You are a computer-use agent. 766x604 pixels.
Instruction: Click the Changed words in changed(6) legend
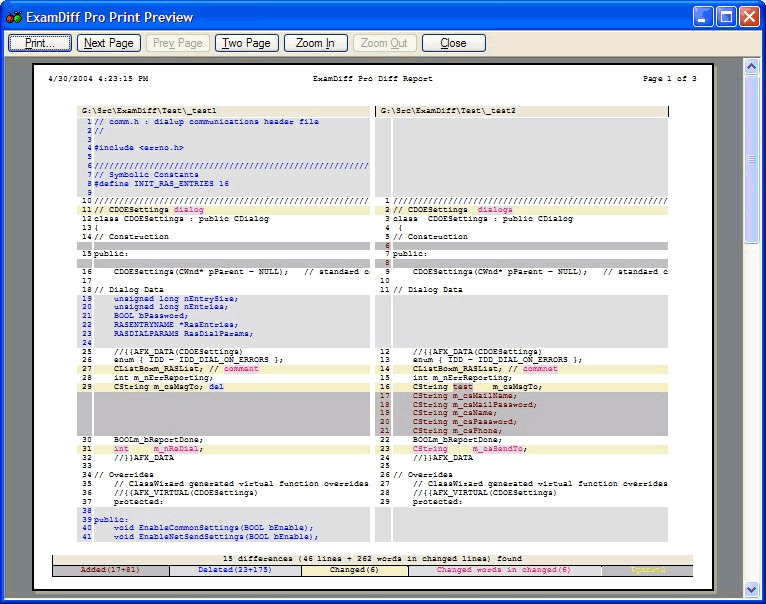504,570
